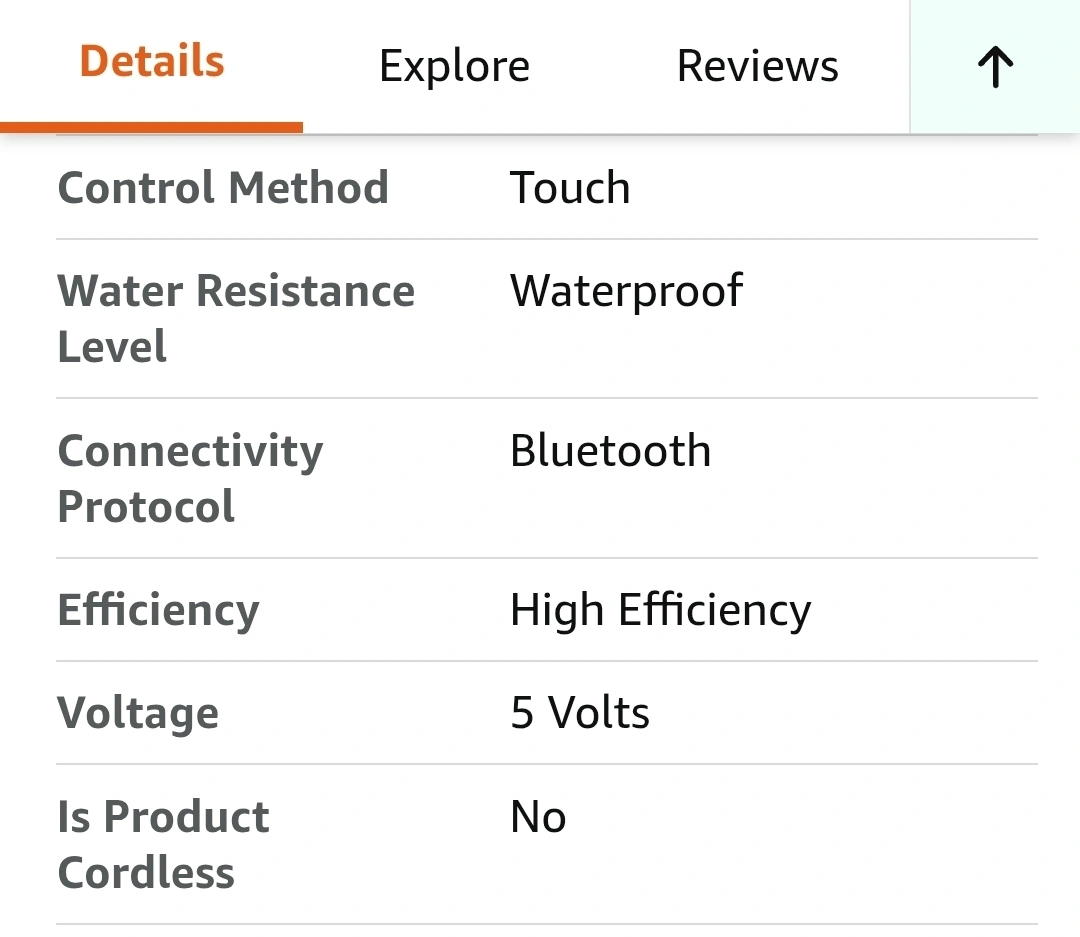Screen dimensions: 1080x937
Task: Click the Control Method label
Action: pyautogui.click(x=223, y=188)
